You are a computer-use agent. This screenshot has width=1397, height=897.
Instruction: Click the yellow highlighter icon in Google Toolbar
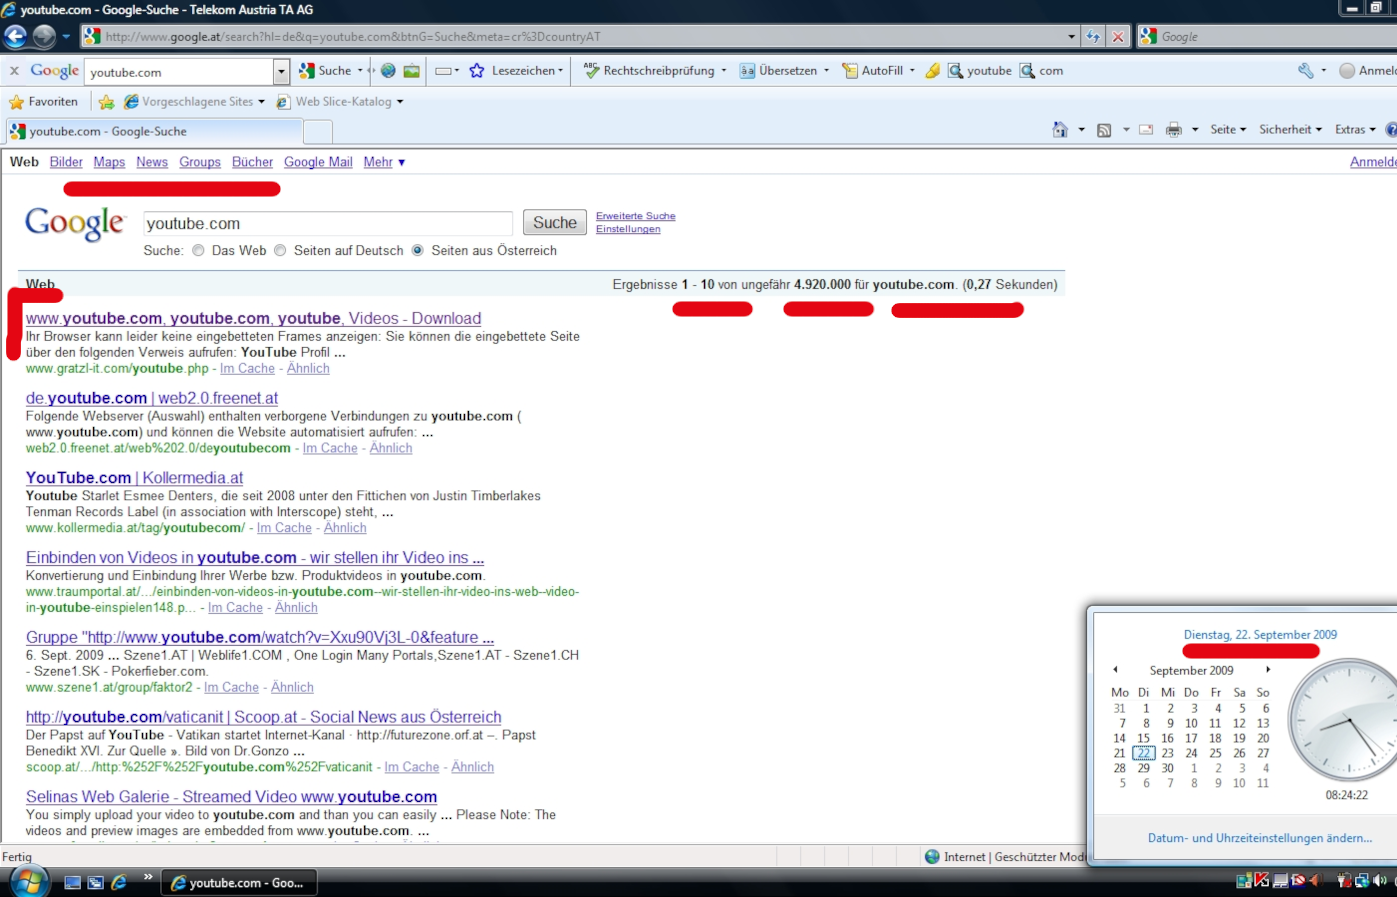[932, 71]
